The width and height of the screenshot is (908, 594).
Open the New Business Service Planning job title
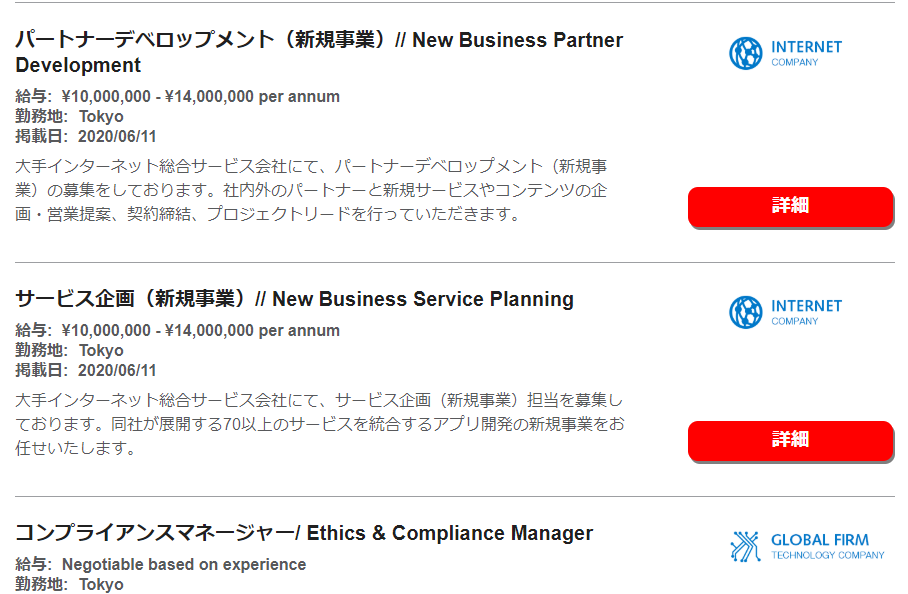pyautogui.click(x=294, y=299)
